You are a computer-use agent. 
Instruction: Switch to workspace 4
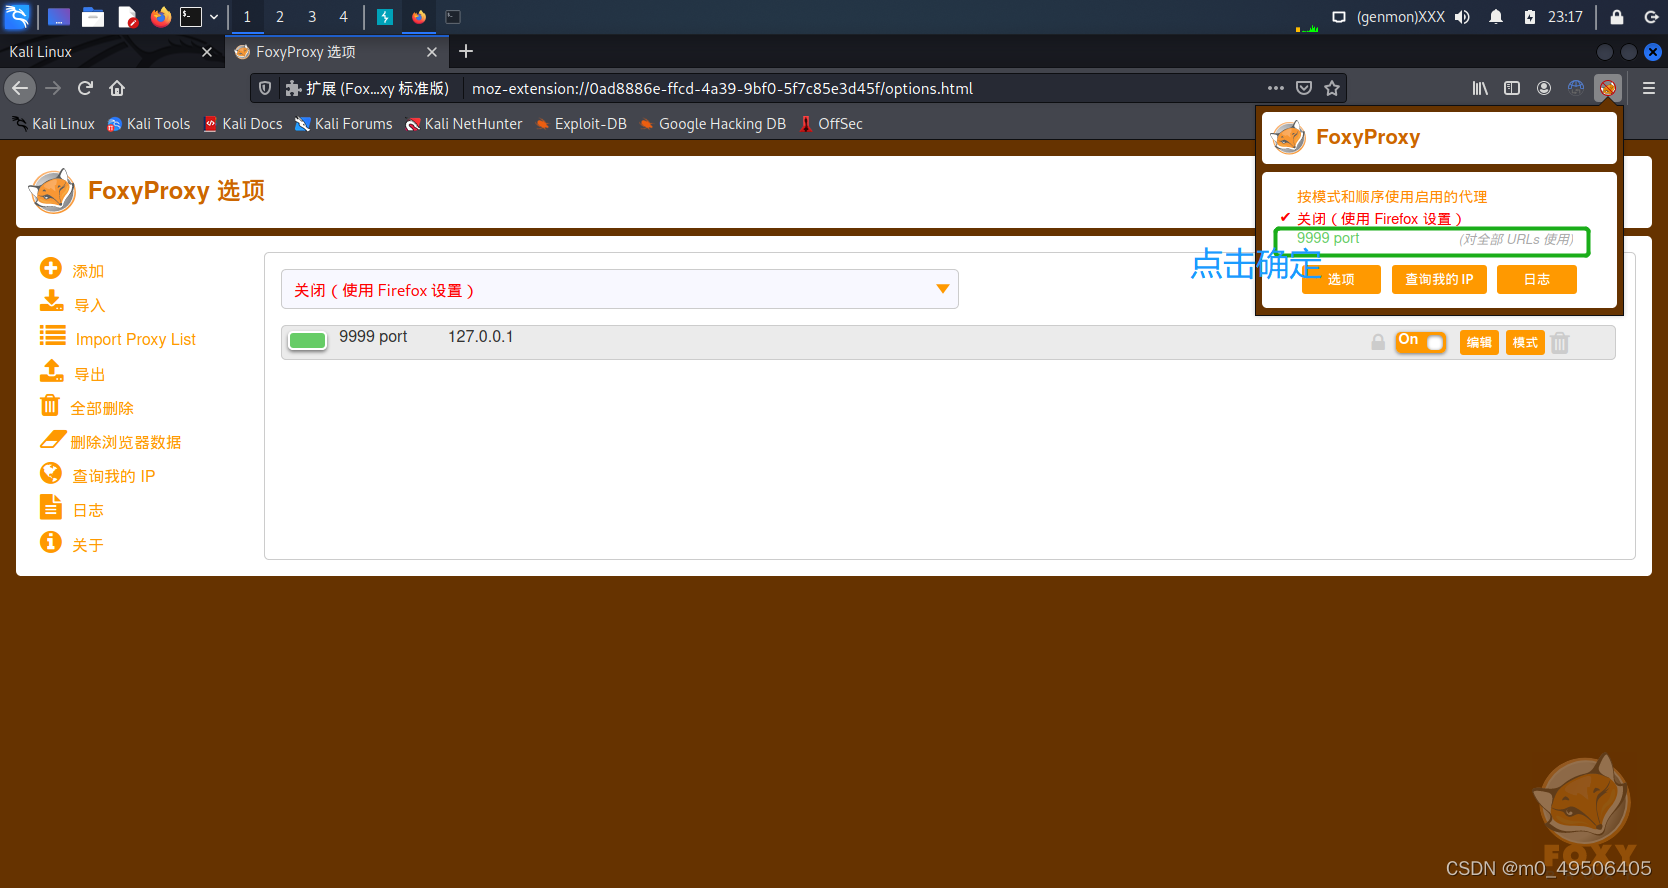(x=344, y=16)
